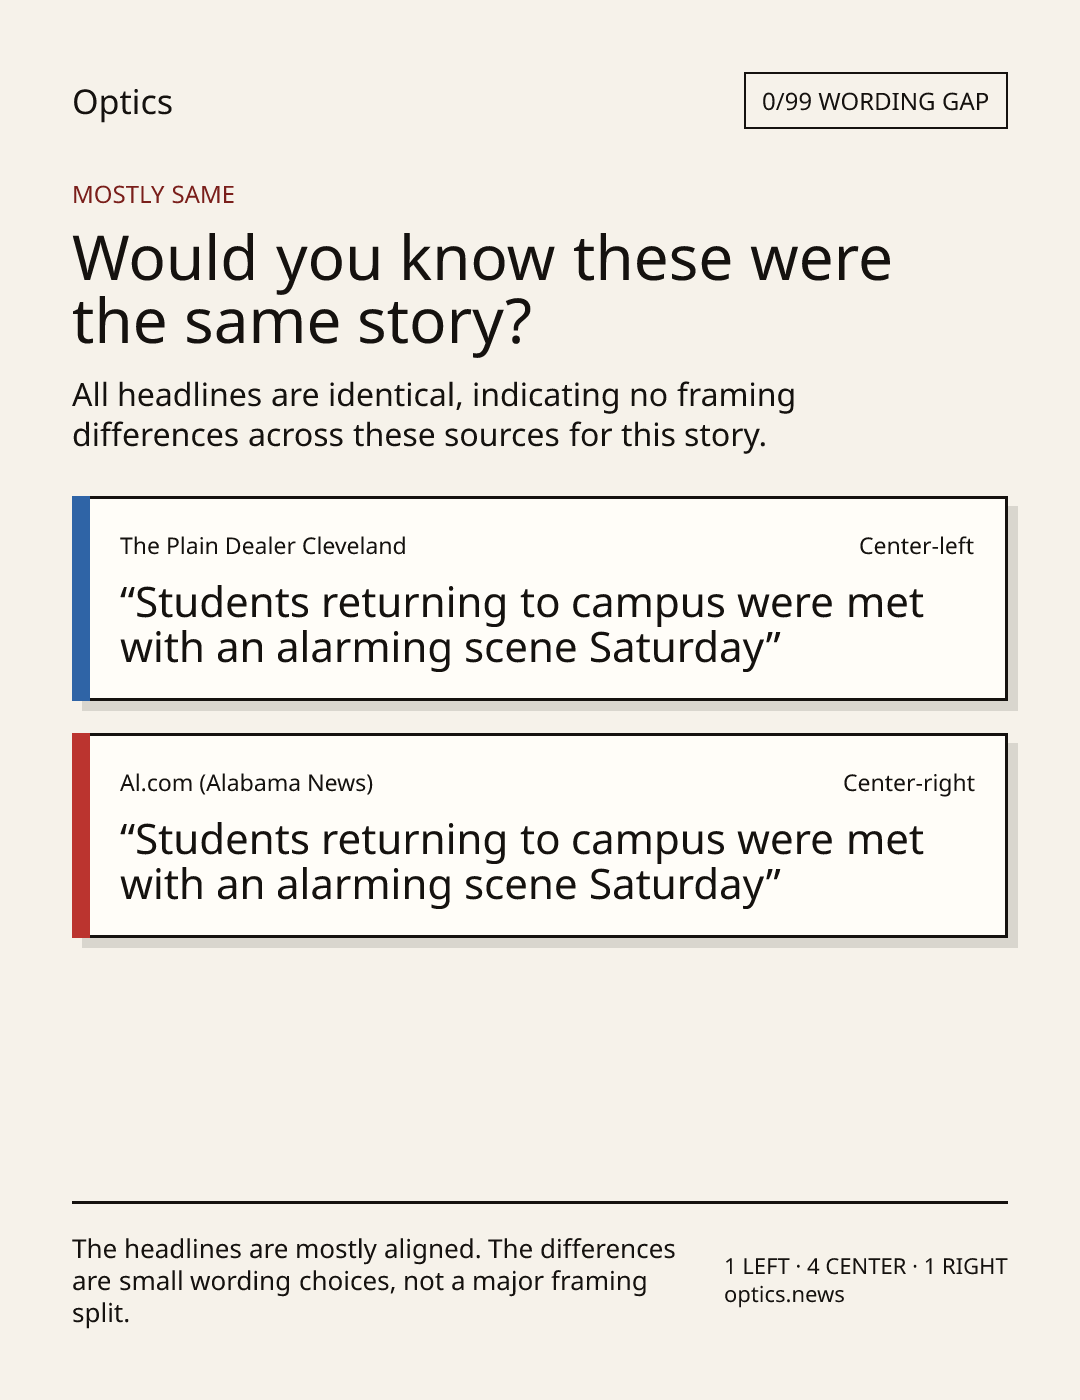Screen dimensions: 1080x1400
Task: Select the MOSTLY SAME label
Action: 153,195
